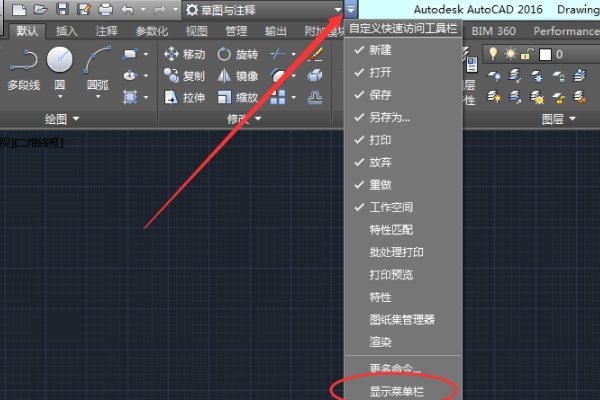The width and height of the screenshot is (600, 400).
Task: Uncheck 工作空间 in the menu
Action: pyautogui.click(x=403, y=207)
